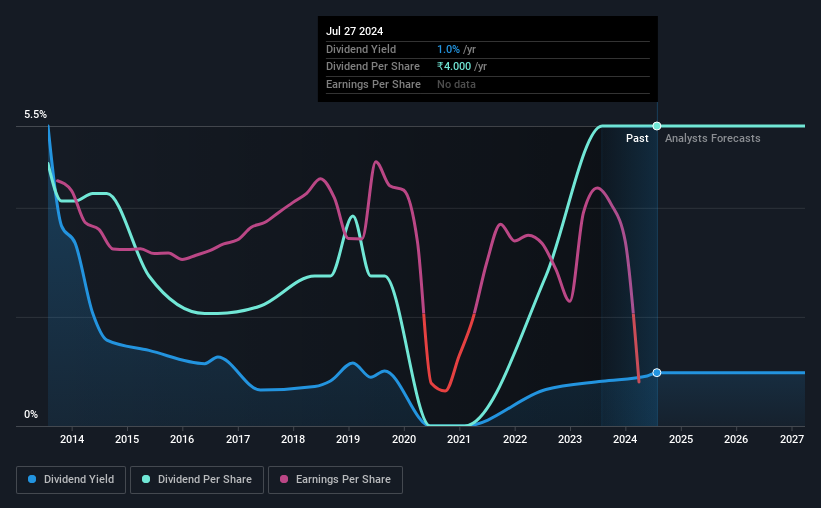This screenshot has height=508, width=821.
Task: Click the pink Earnings Per Share legend dot
Action: tap(284, 479)
